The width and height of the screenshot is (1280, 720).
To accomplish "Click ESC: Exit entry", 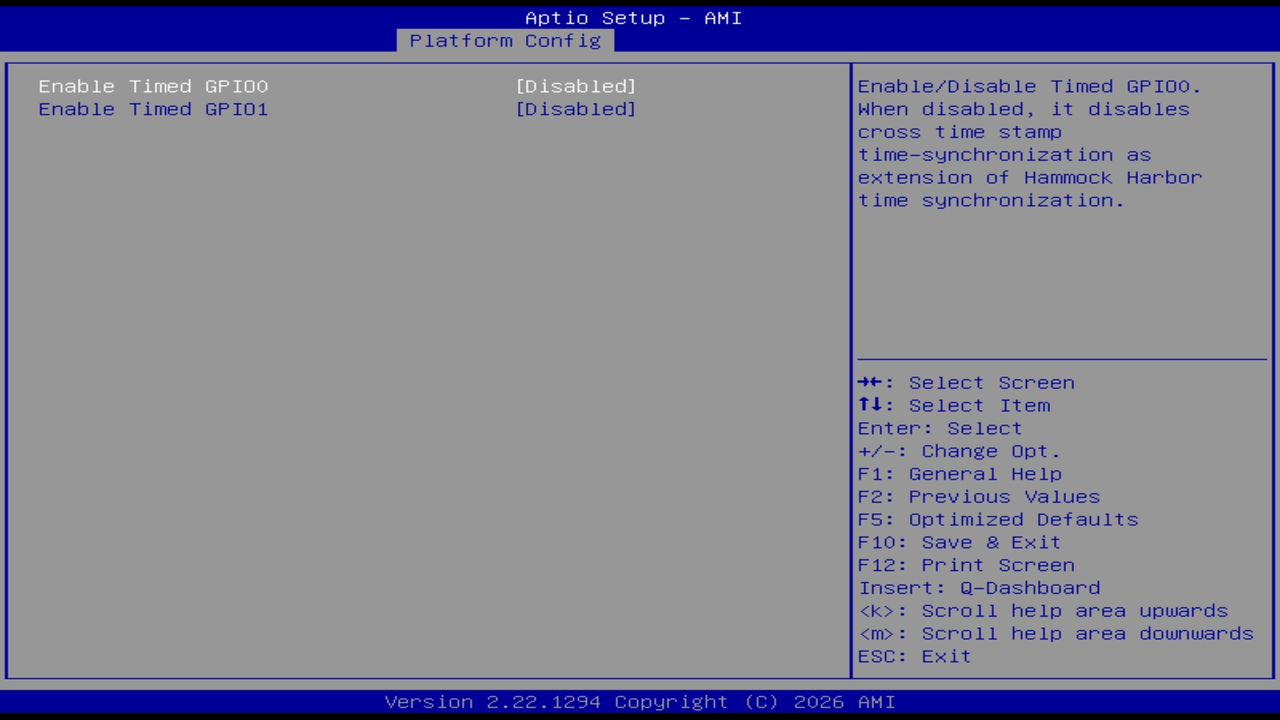I will tap(914, 656).
